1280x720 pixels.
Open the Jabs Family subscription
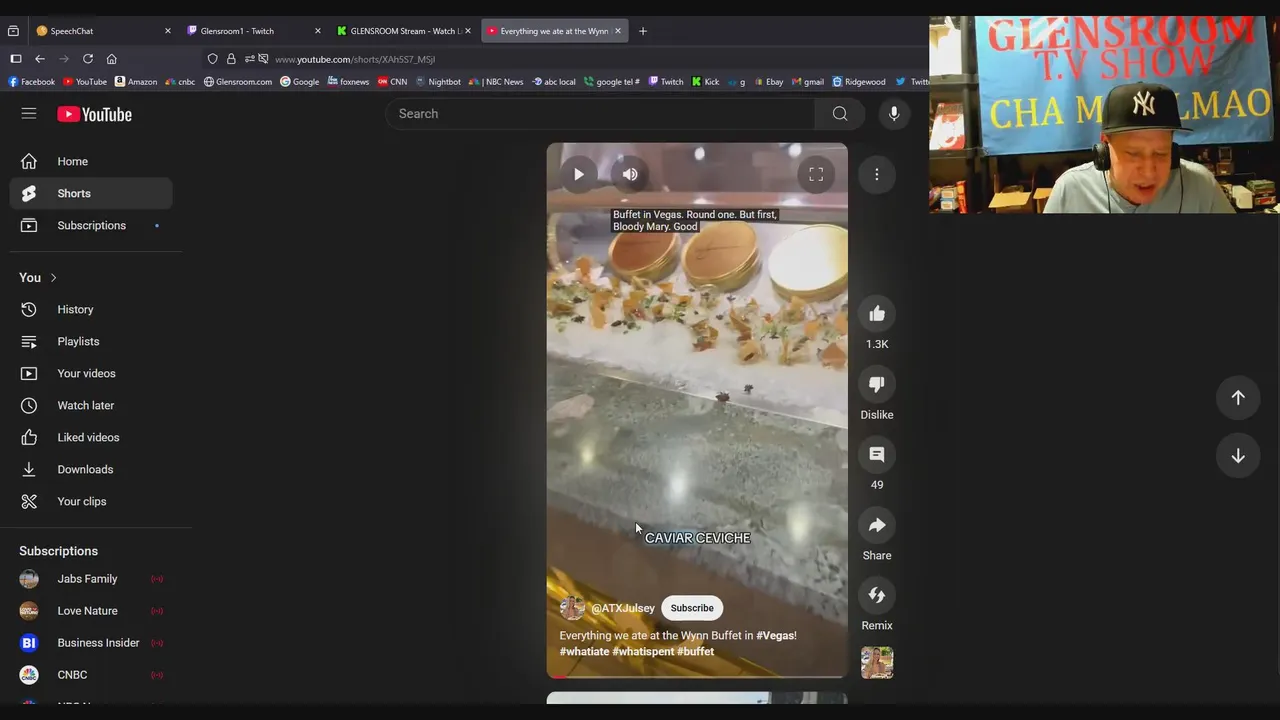91,579
